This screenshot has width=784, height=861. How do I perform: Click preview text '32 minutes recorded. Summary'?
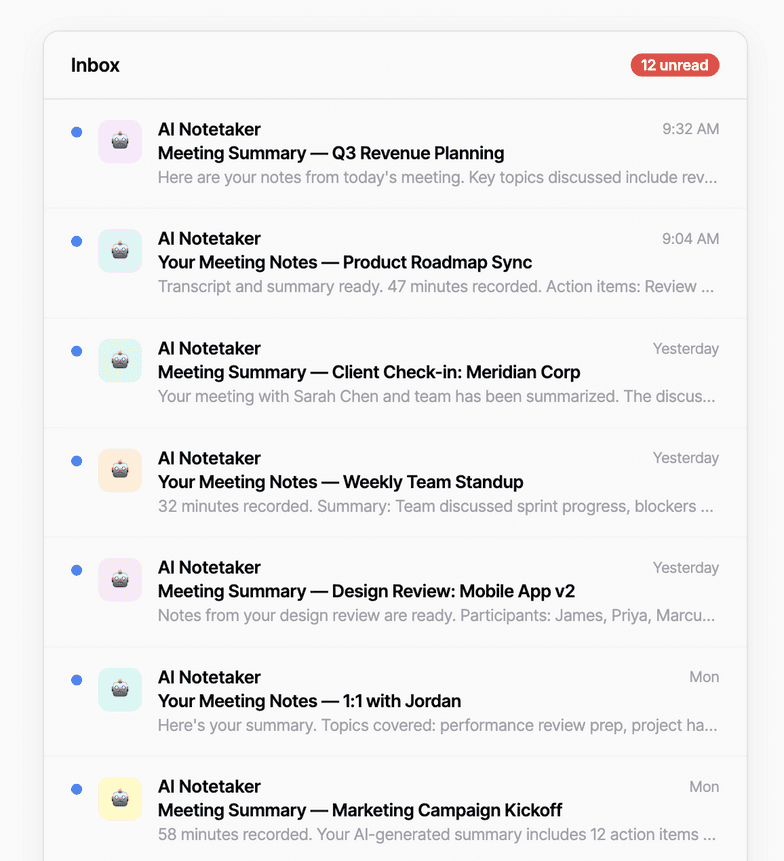(274, 506)
